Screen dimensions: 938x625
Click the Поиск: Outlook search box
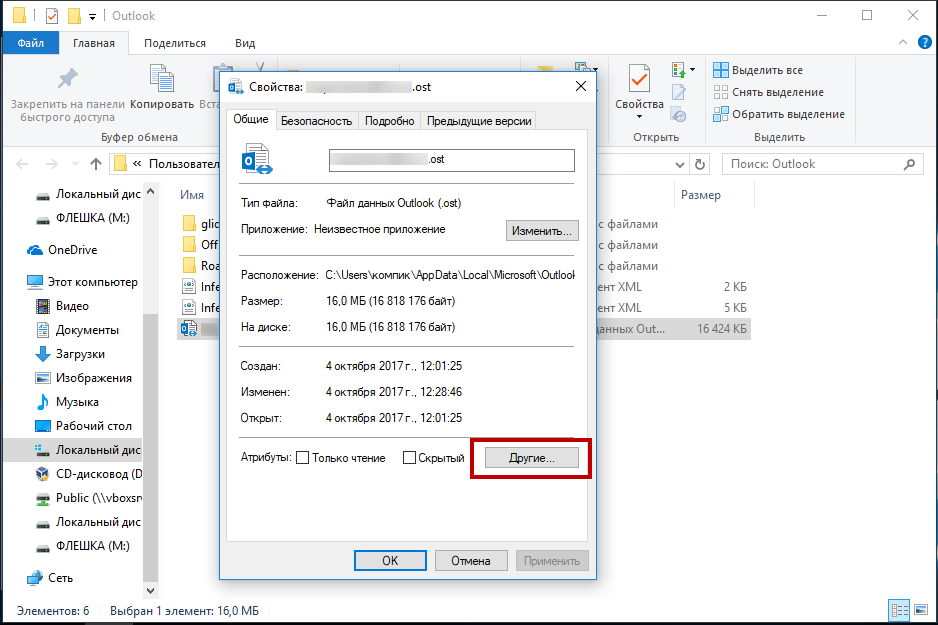click(823, 164)
